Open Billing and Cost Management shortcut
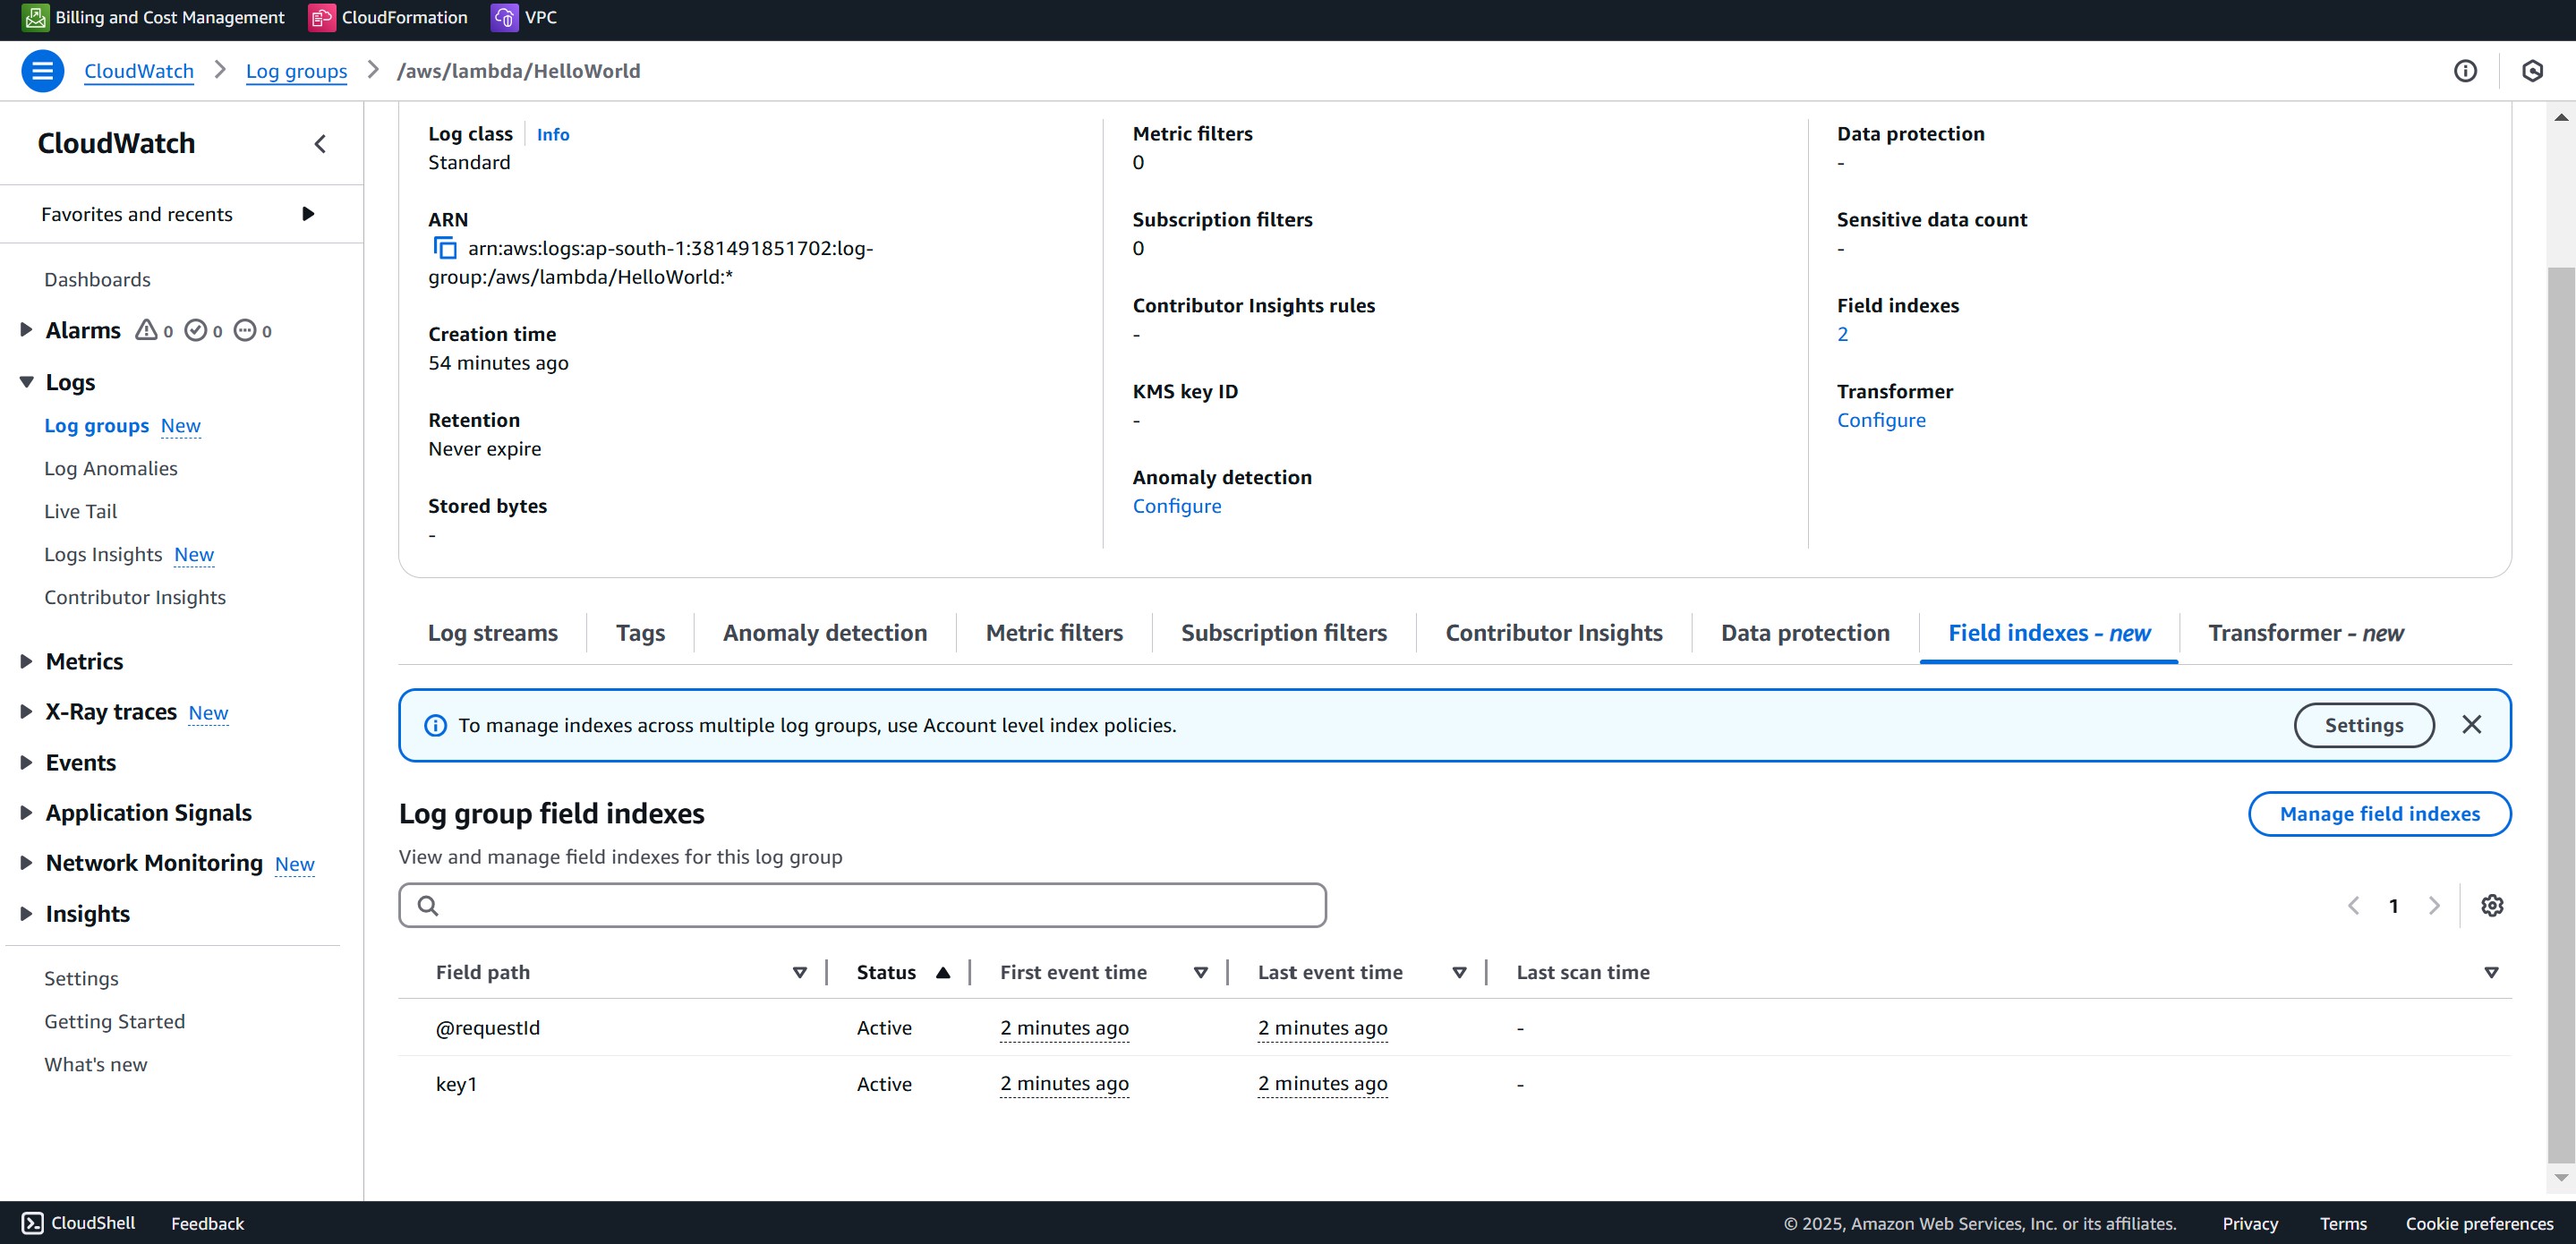The image size is (2576, 1244). point(152,17)
